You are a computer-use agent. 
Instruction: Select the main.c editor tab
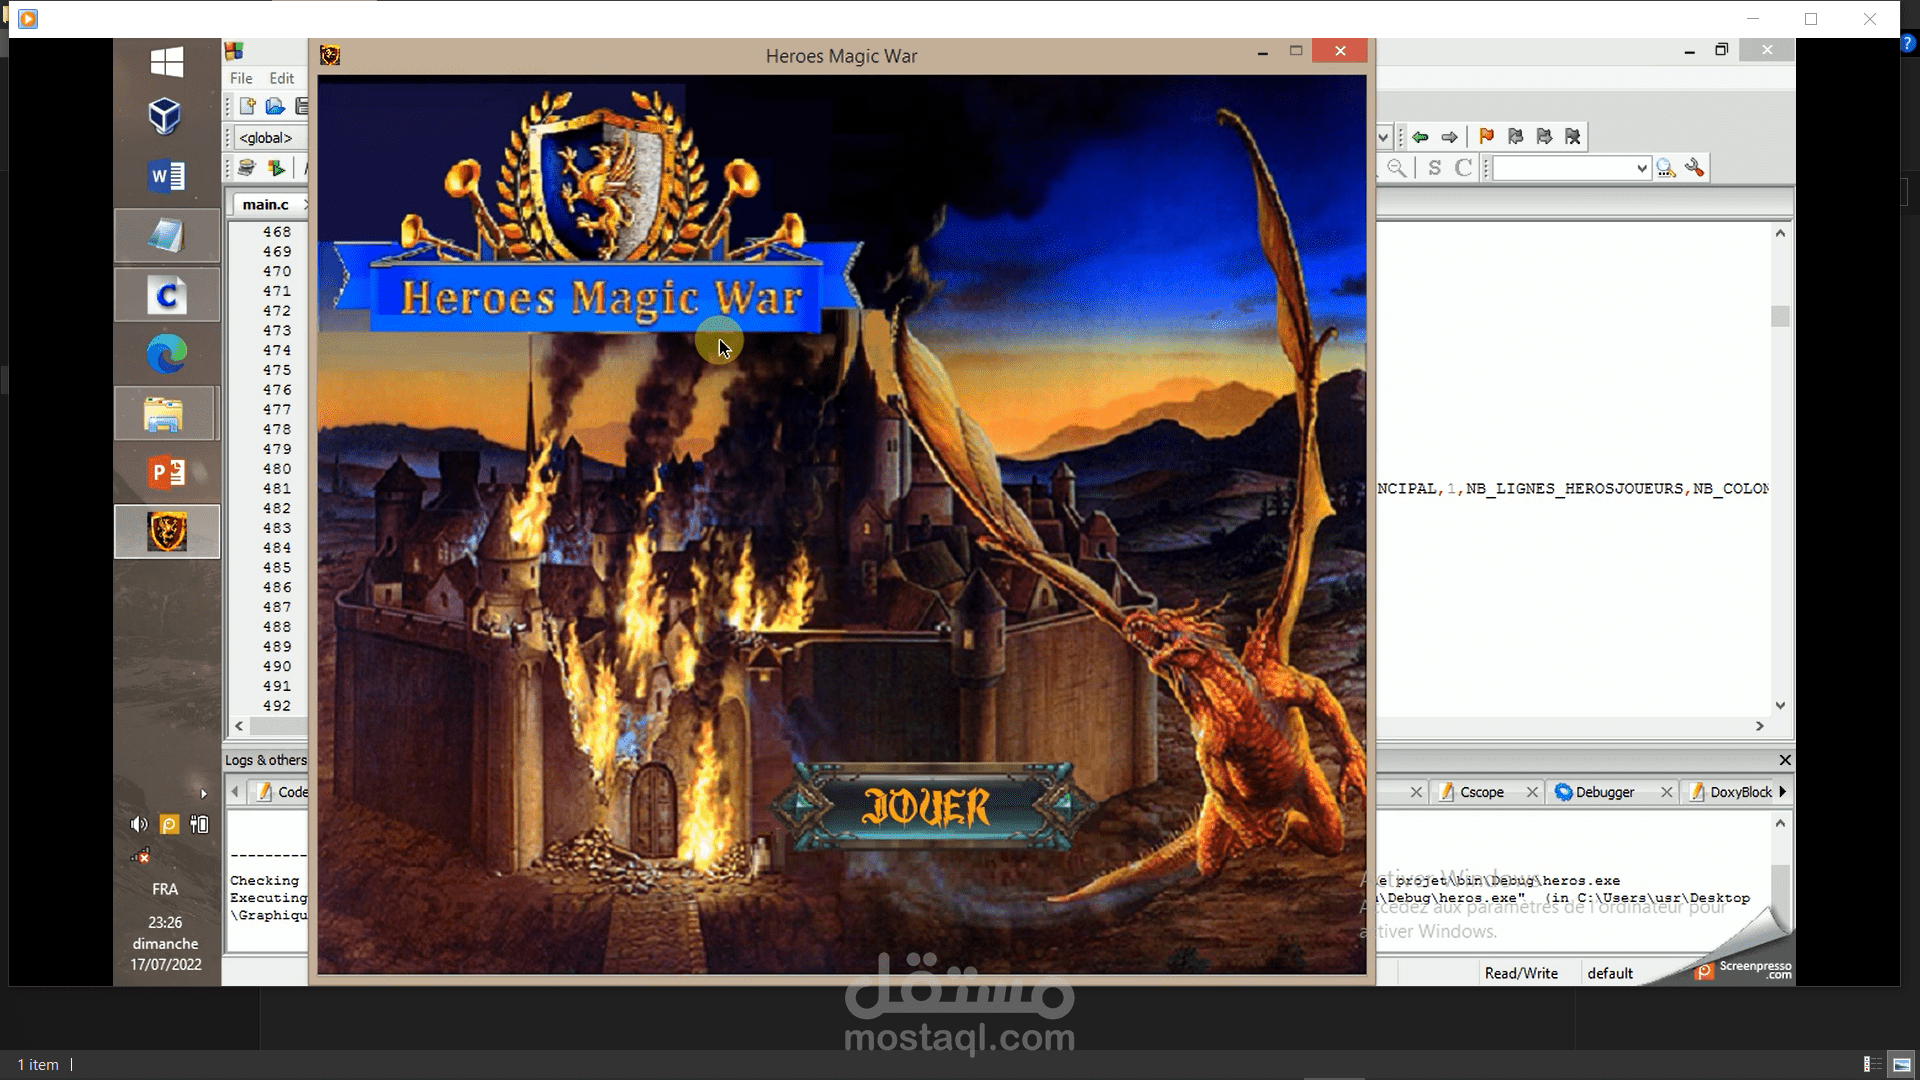(x=266, y=204)
